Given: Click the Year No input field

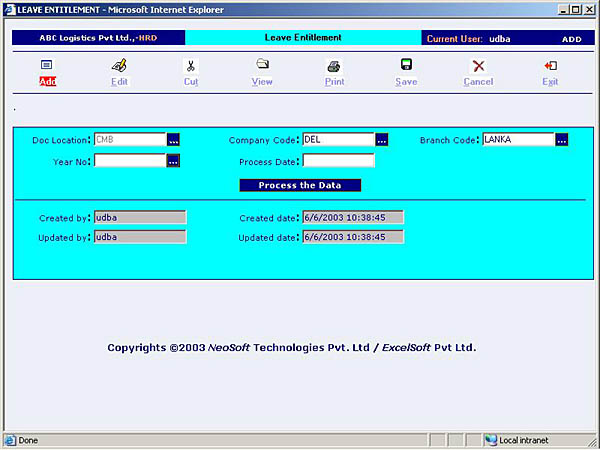Looking at the screenshot, I should [x=129, y=160].
